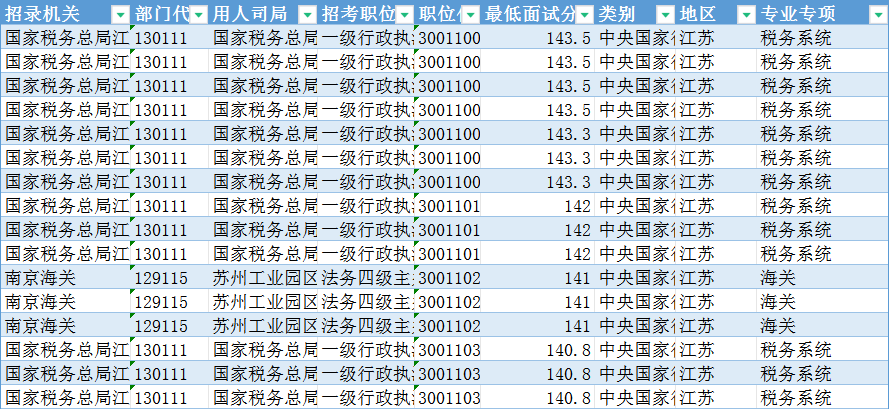Select the bottommost 141 score cell
Image resolution: width=889 pixels, height=409 pixels.
(538, 326)
